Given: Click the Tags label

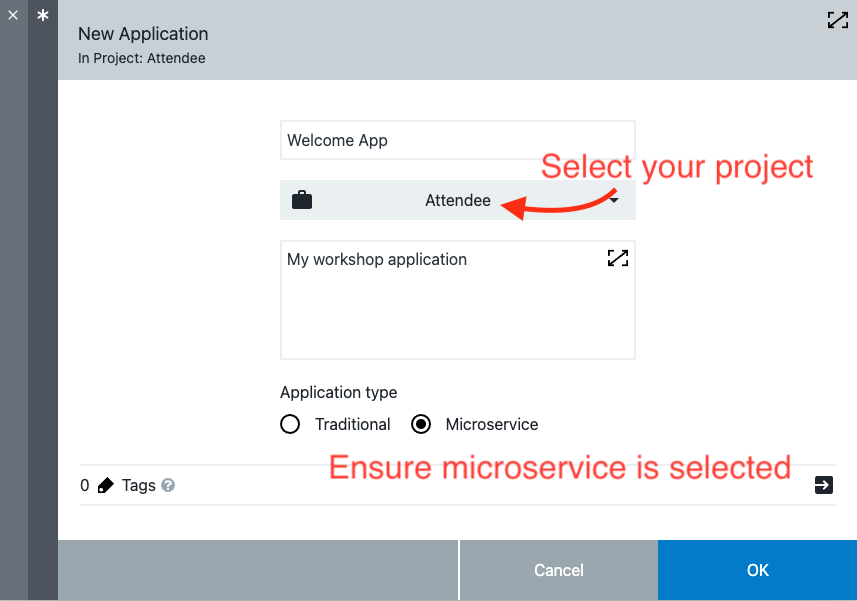Looking at the screenshot, I should (x=139, y=485).
